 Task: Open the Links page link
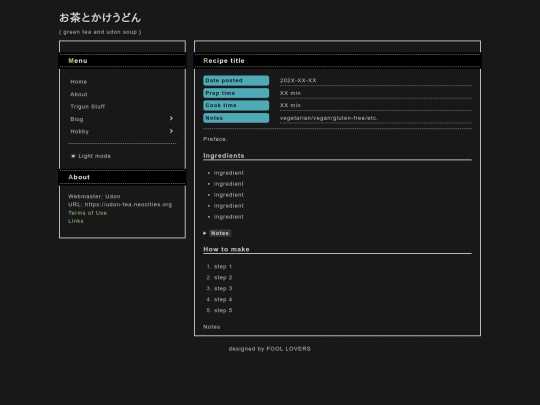tap(75, 221)
